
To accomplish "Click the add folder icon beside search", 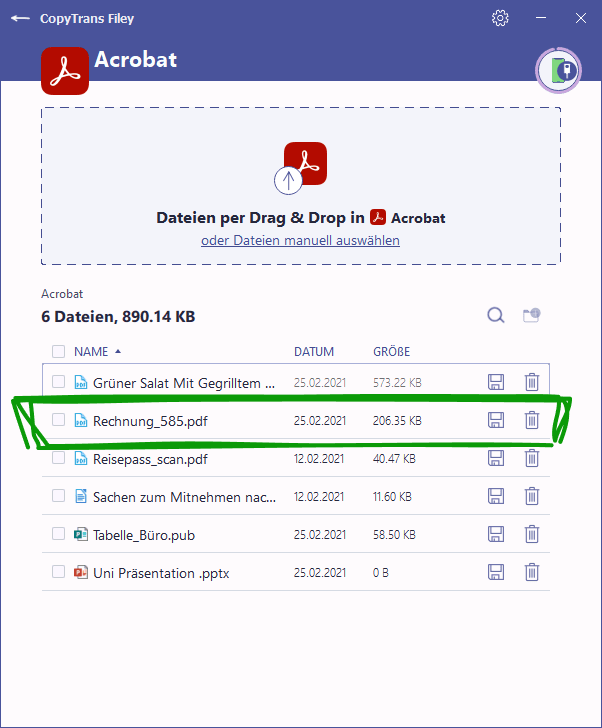I will (532, 315).
